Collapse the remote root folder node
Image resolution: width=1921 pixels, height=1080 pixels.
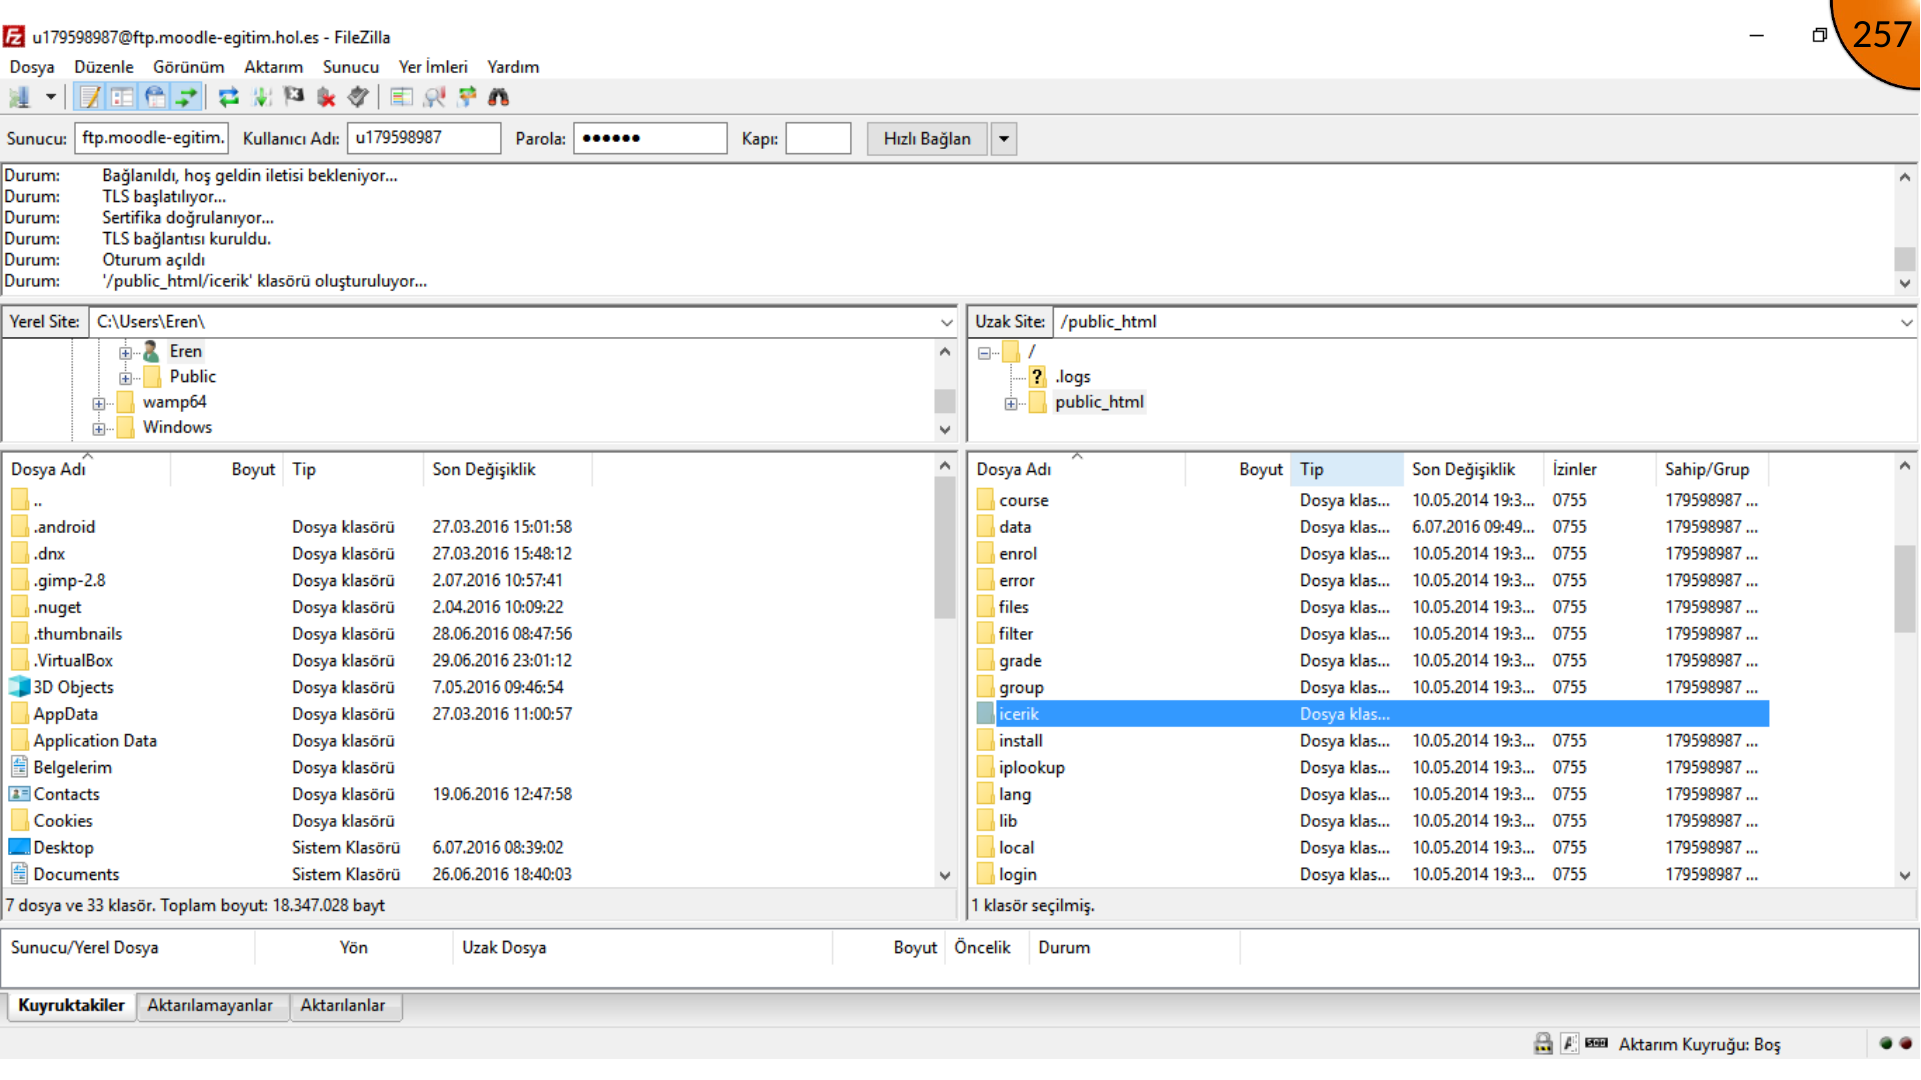coord(984,352)
